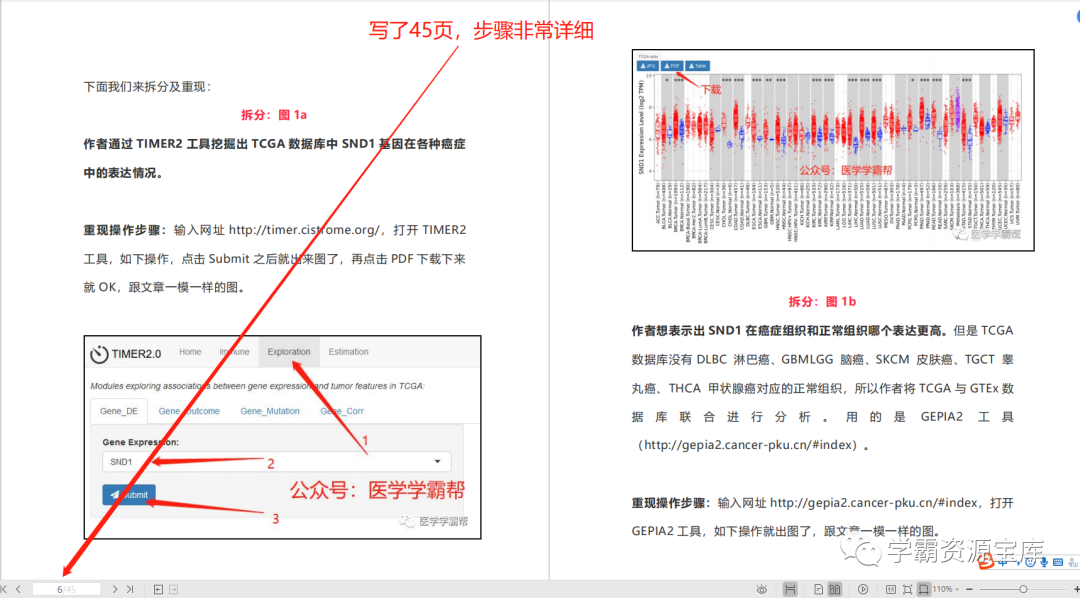Click the zoom slider handle
Image resolution: width=1080 pixels, height=598 pixels.
point(1023,589)
